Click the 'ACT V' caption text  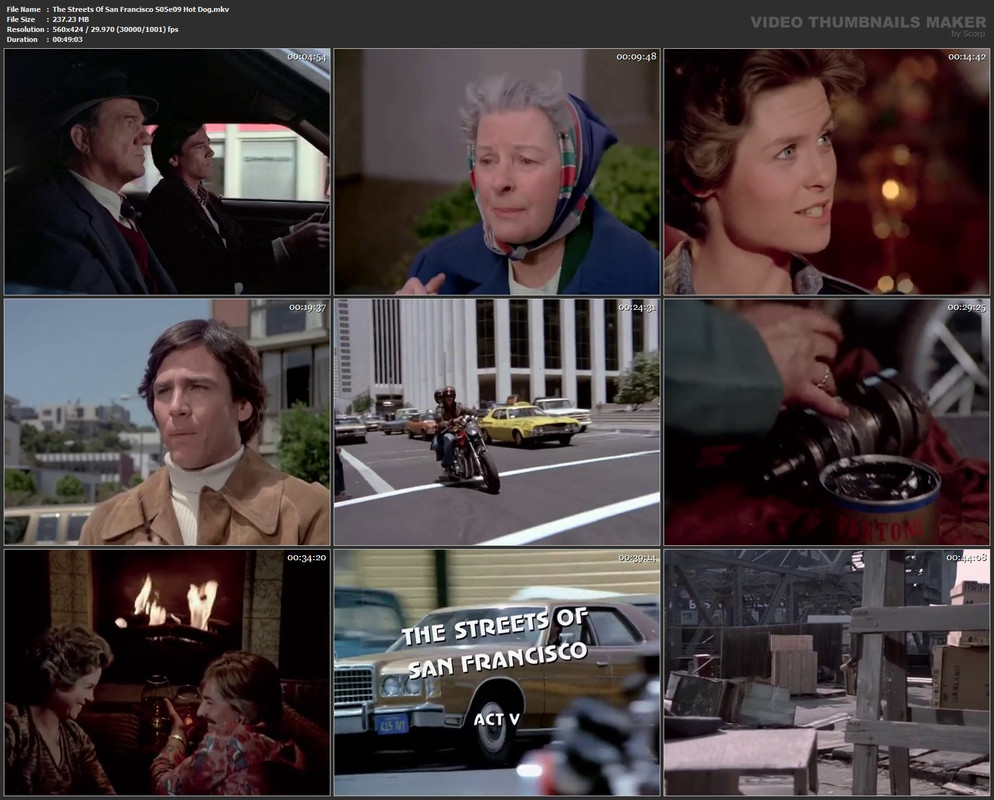[496, 719]
